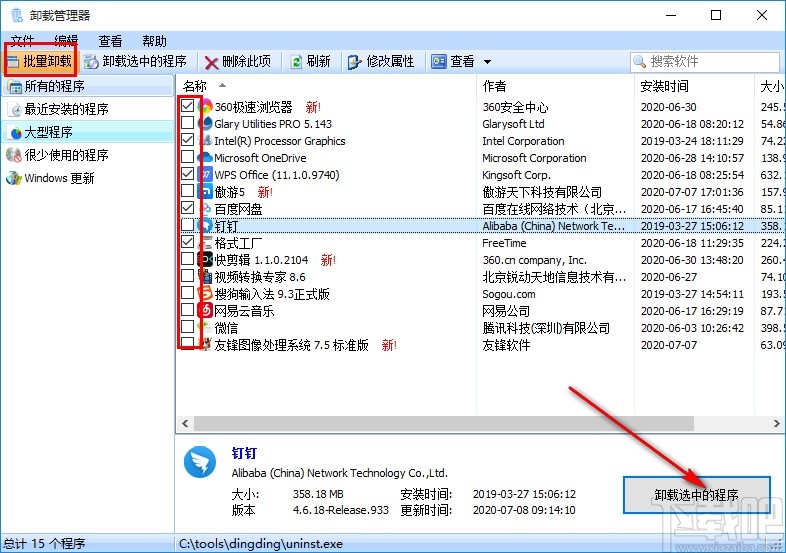The width and height of the screenshot is (786, 553).
Task: Check the Glary Utilities PRO checkbox
Action: coord(187,123)
